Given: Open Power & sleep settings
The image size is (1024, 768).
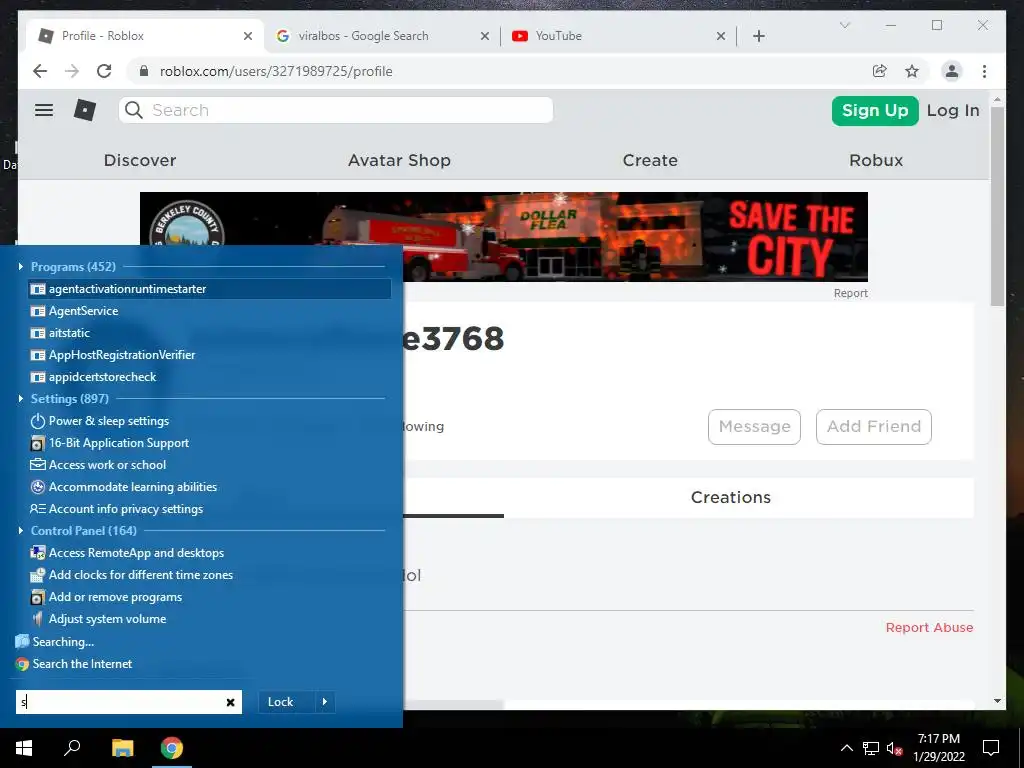Looking at the screenshot, I should 210,421.
